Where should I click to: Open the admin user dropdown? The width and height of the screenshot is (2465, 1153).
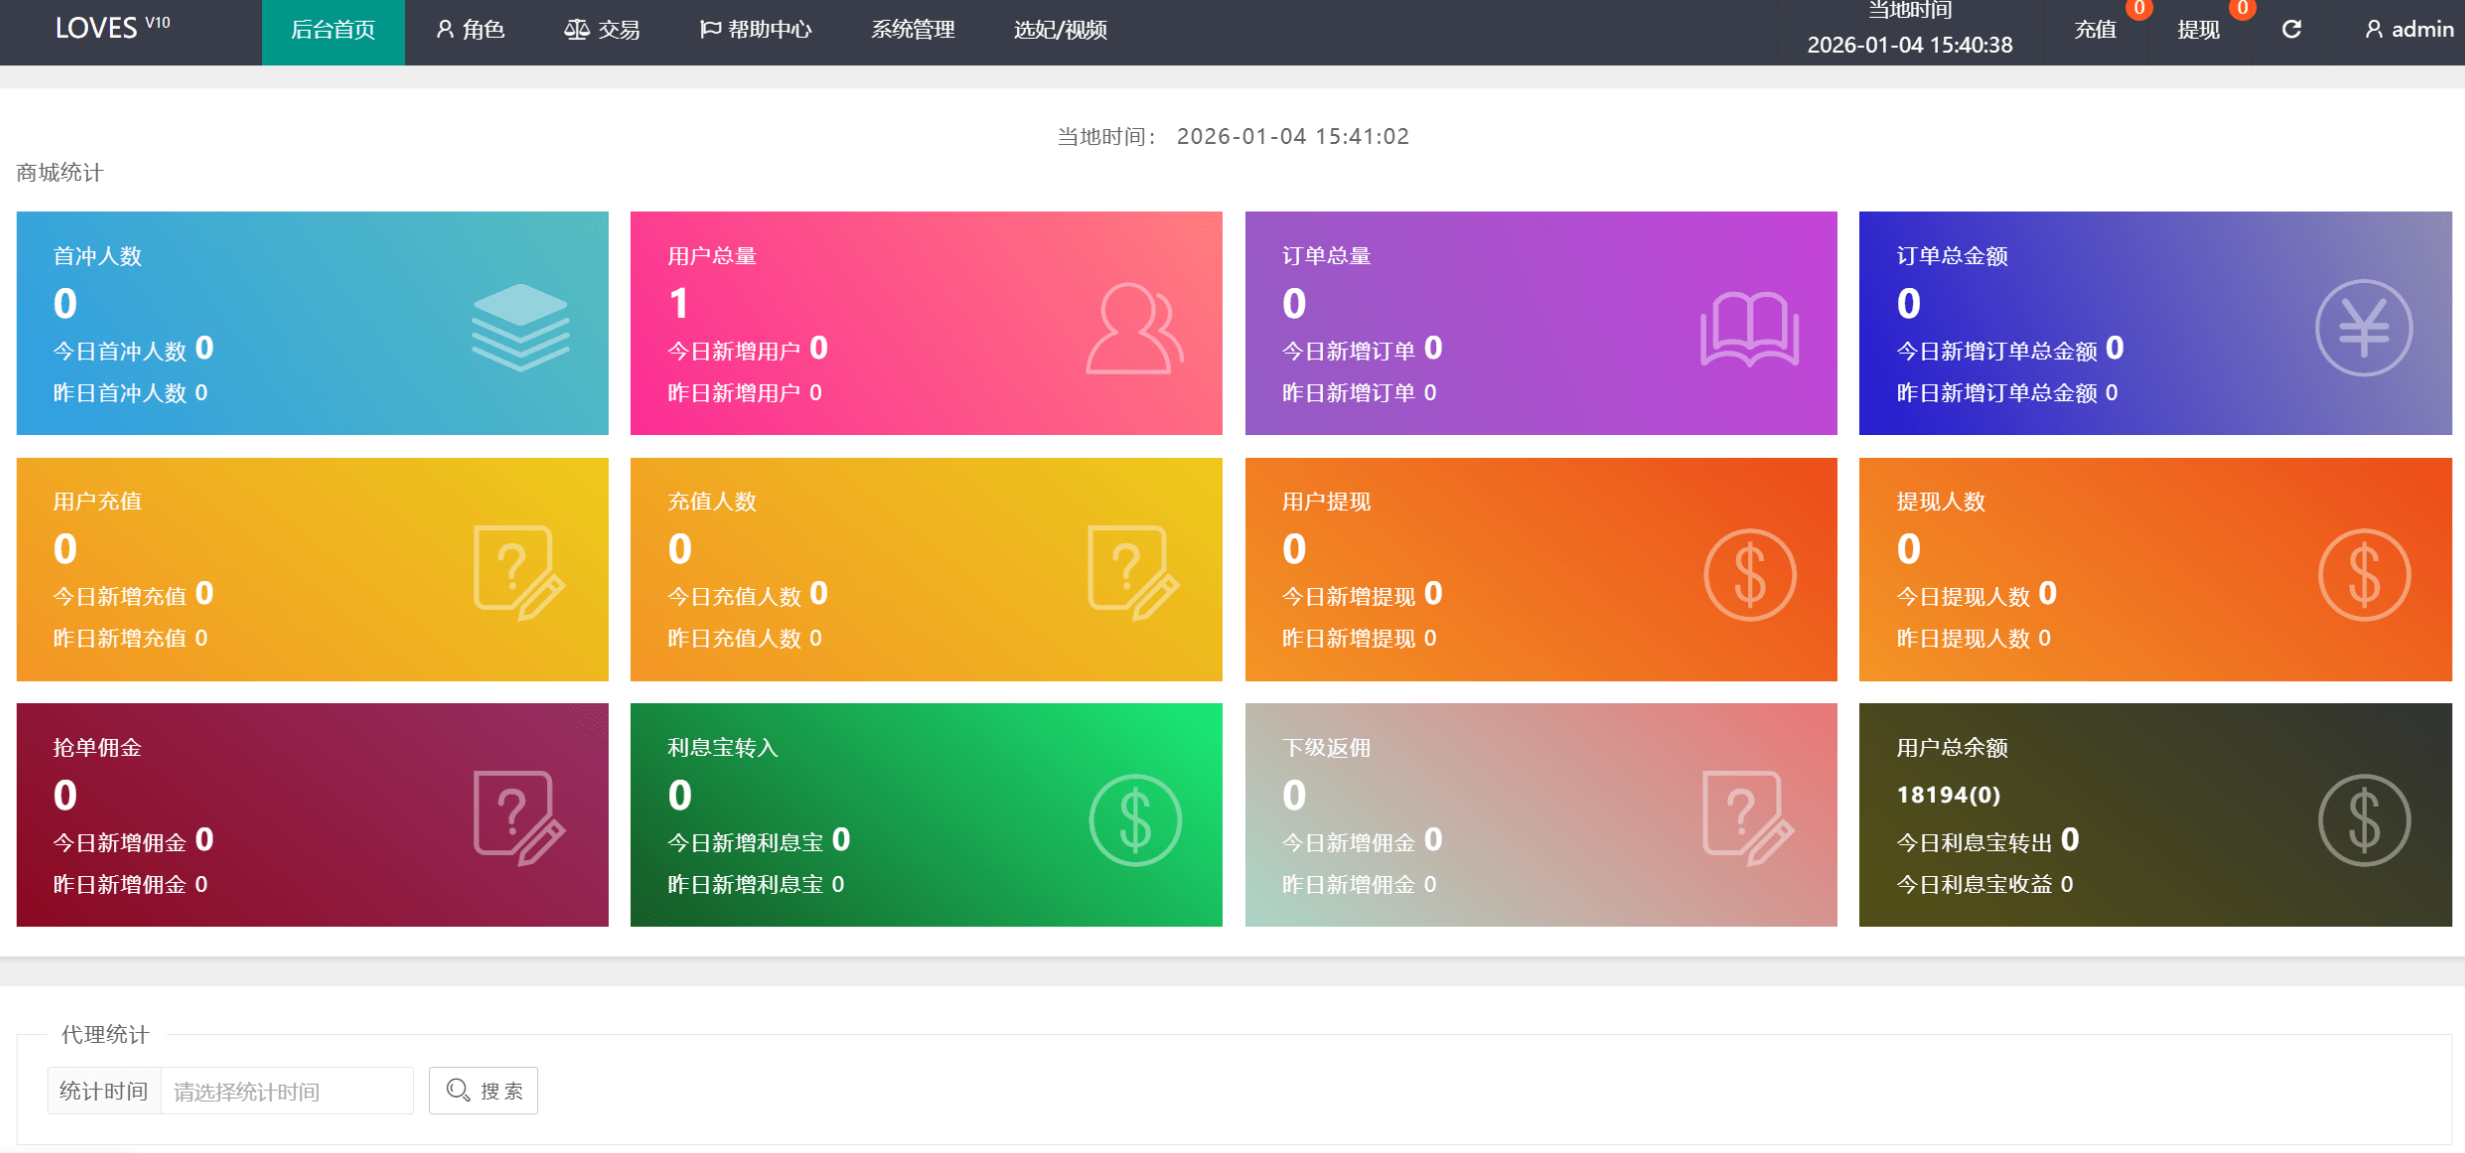(2408, 30)
